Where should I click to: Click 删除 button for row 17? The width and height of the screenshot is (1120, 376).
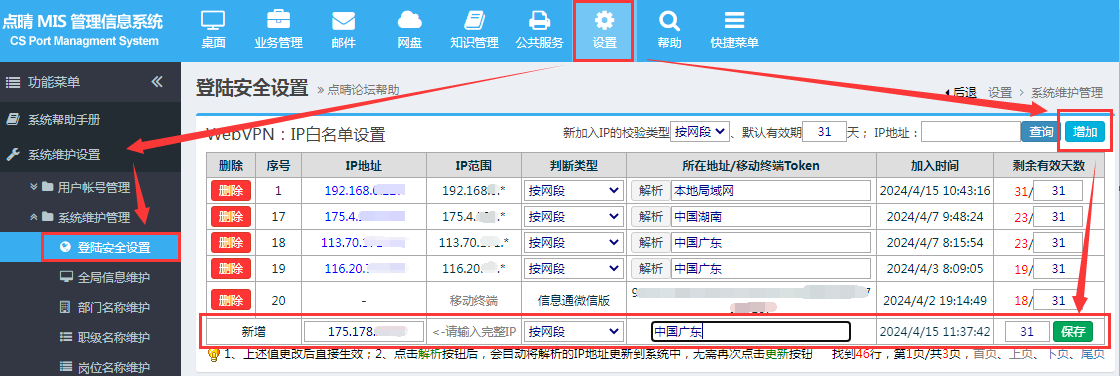pos(231,217)
